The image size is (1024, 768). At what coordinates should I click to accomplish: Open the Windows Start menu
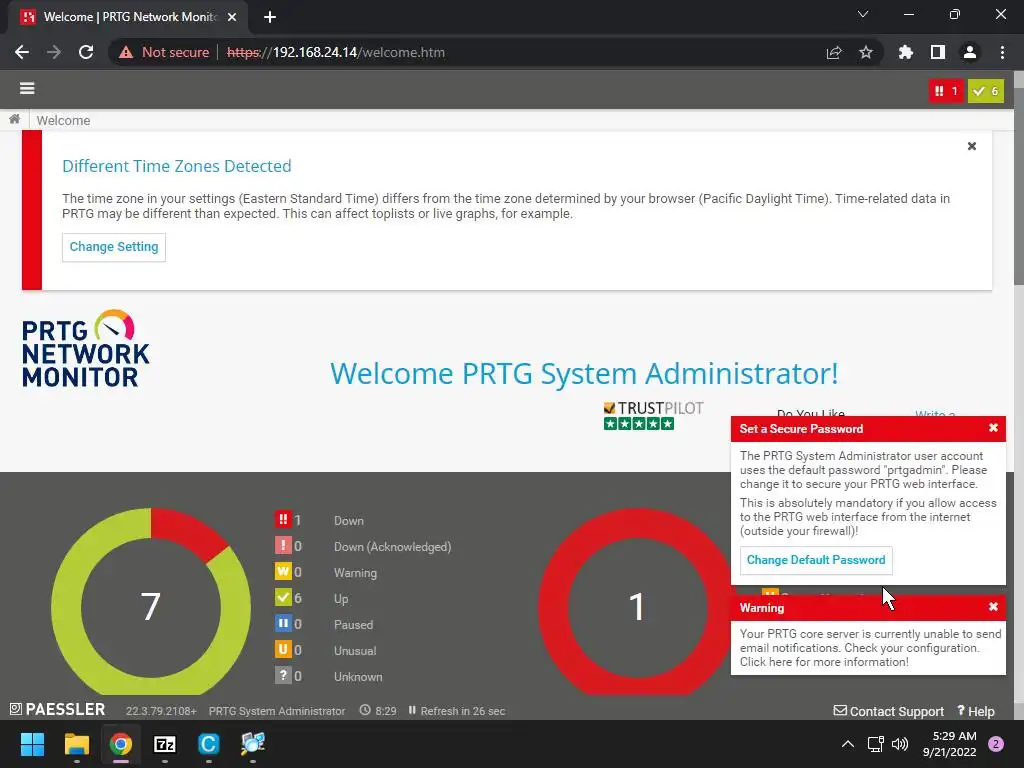tap(32, 744)
